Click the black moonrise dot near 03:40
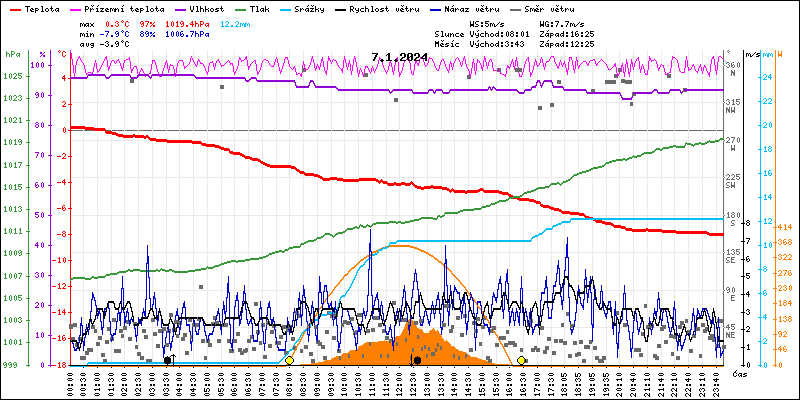800x400 pixels. (167, 360)
